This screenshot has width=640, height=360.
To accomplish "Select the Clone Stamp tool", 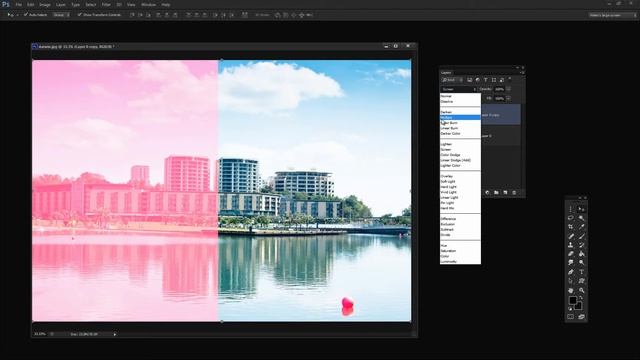I will point(571,245).
